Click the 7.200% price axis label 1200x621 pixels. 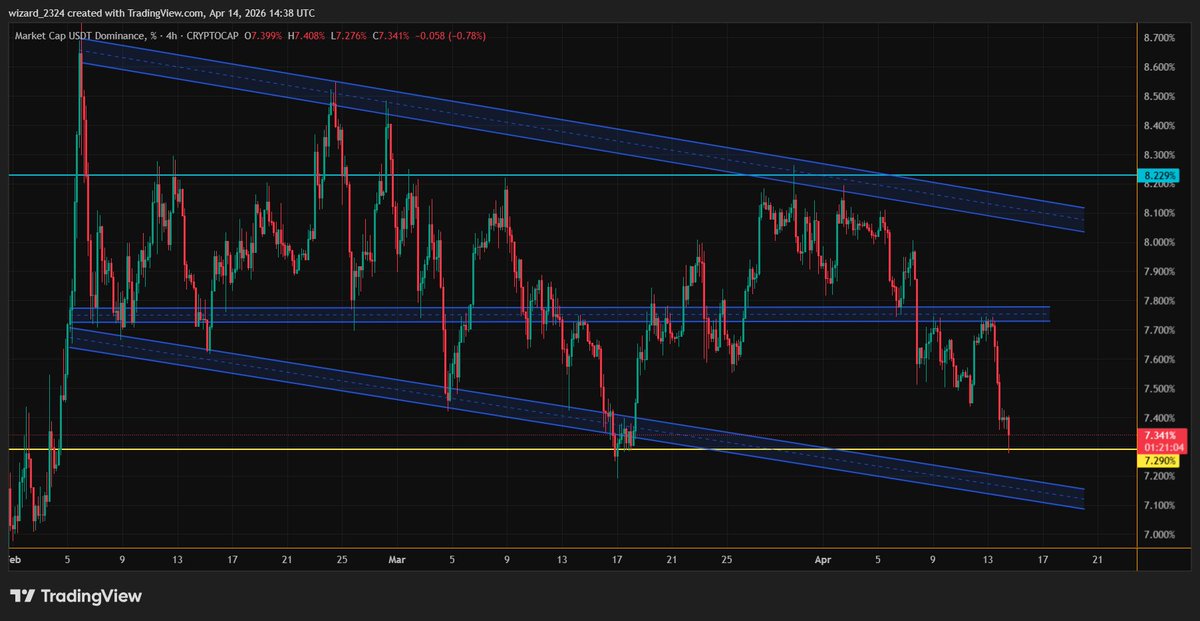pos(1158,477)
